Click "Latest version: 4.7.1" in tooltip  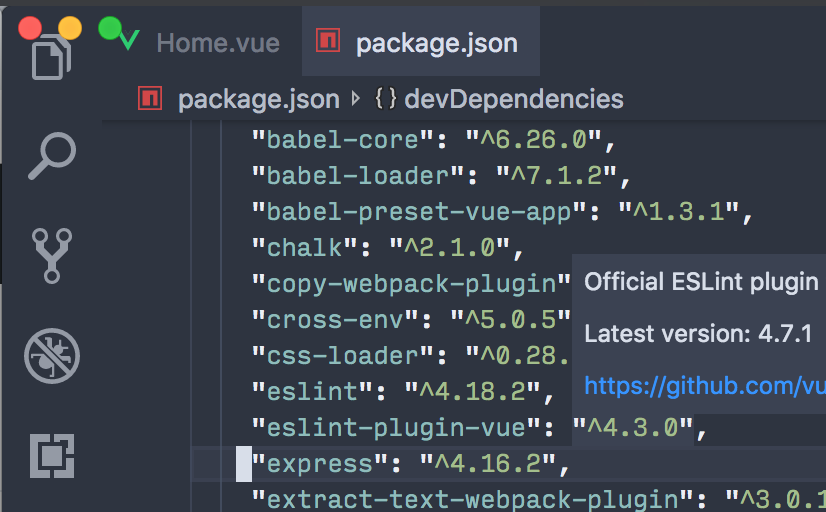[x=698, y=333]
